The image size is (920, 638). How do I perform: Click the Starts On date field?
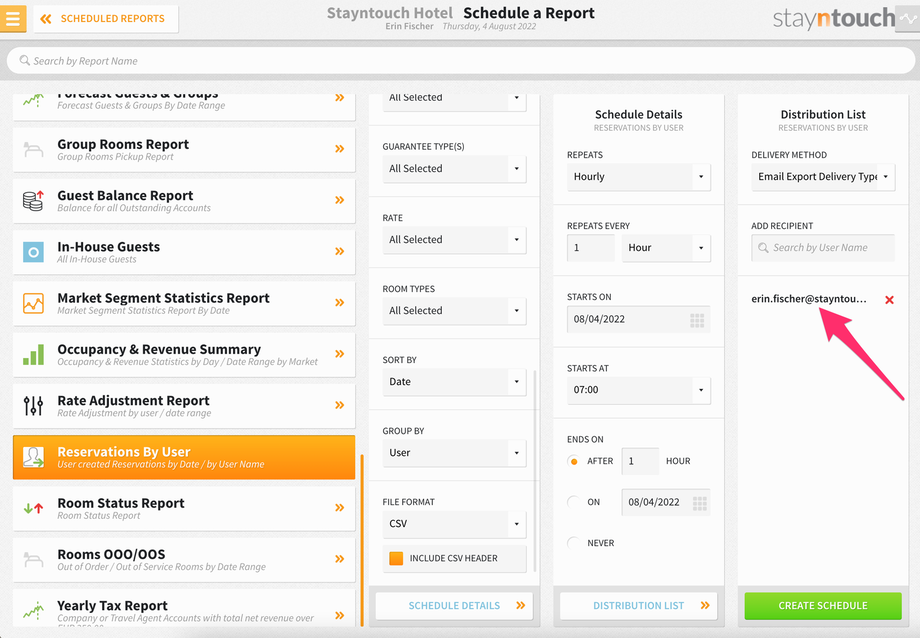pos(638,320)
